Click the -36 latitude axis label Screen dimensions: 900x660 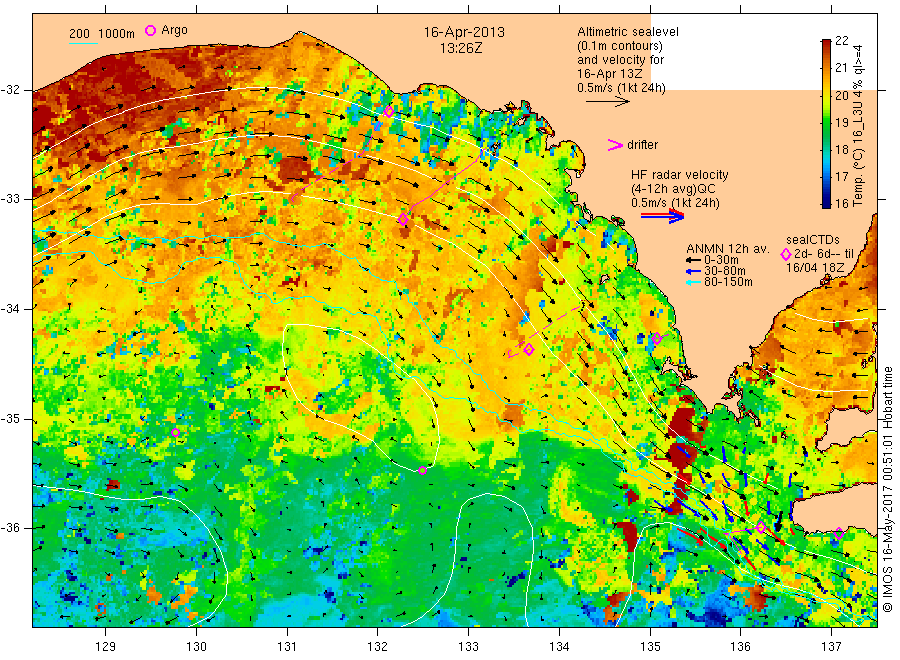tap(10, 527)
